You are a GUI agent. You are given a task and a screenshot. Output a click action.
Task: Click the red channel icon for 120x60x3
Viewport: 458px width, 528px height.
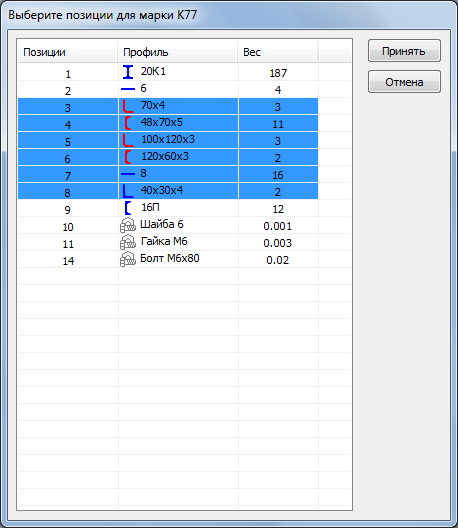(x=128, y=157)
